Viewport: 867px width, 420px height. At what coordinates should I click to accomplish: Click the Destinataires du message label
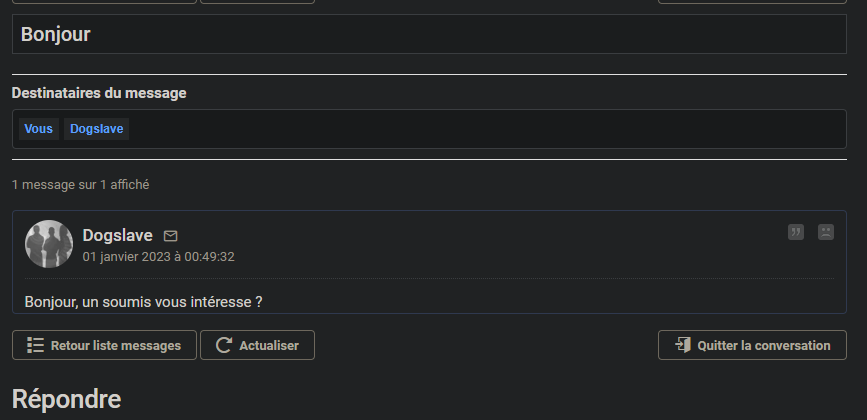(x=99, y=93)
